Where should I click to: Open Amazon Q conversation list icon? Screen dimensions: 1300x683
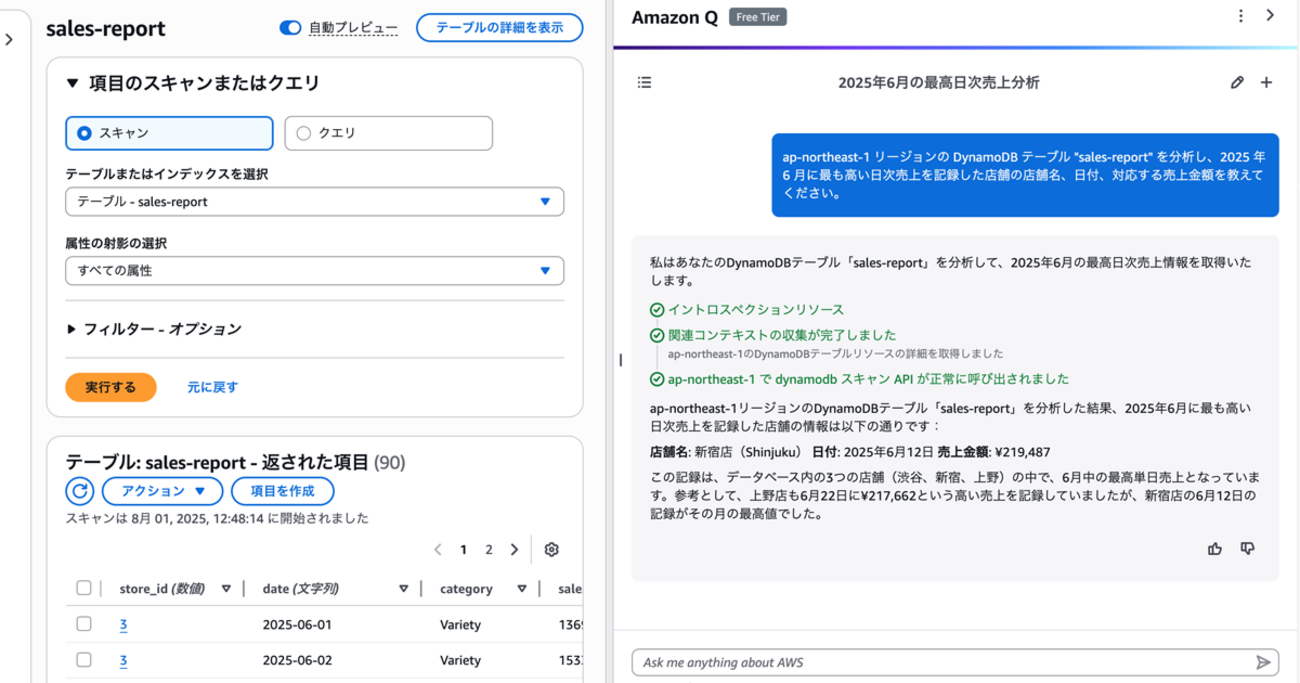(x=644, y=82)
